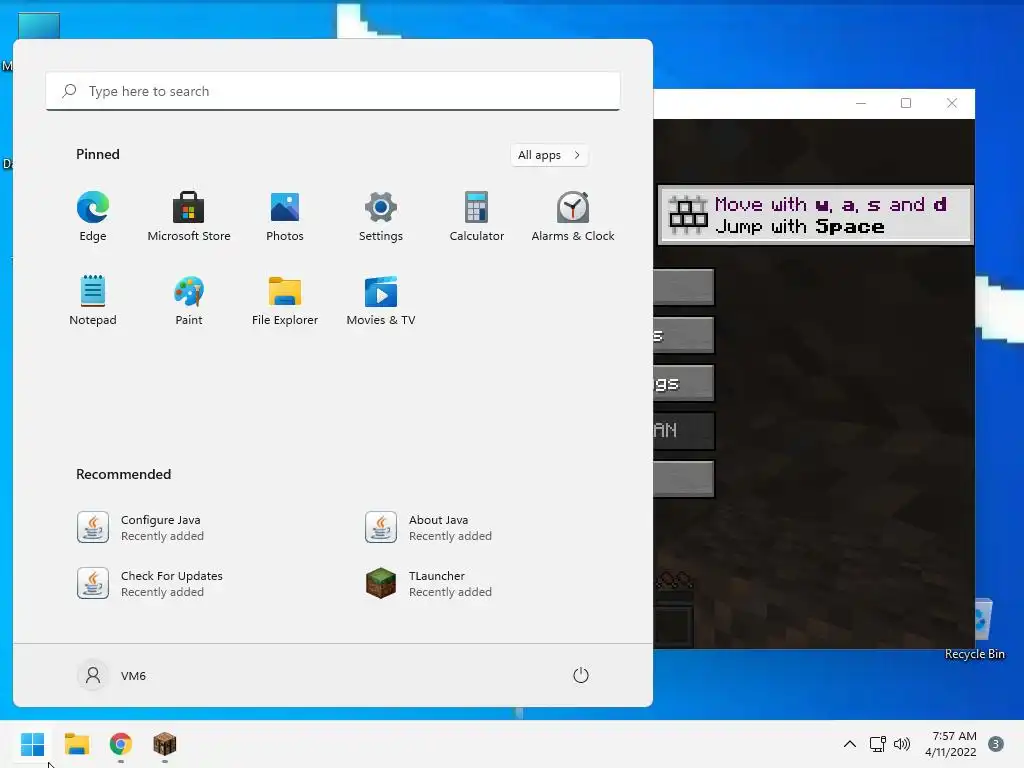Open File Explorer pinned app
1024x768 pixels.
tap(285, 300)
